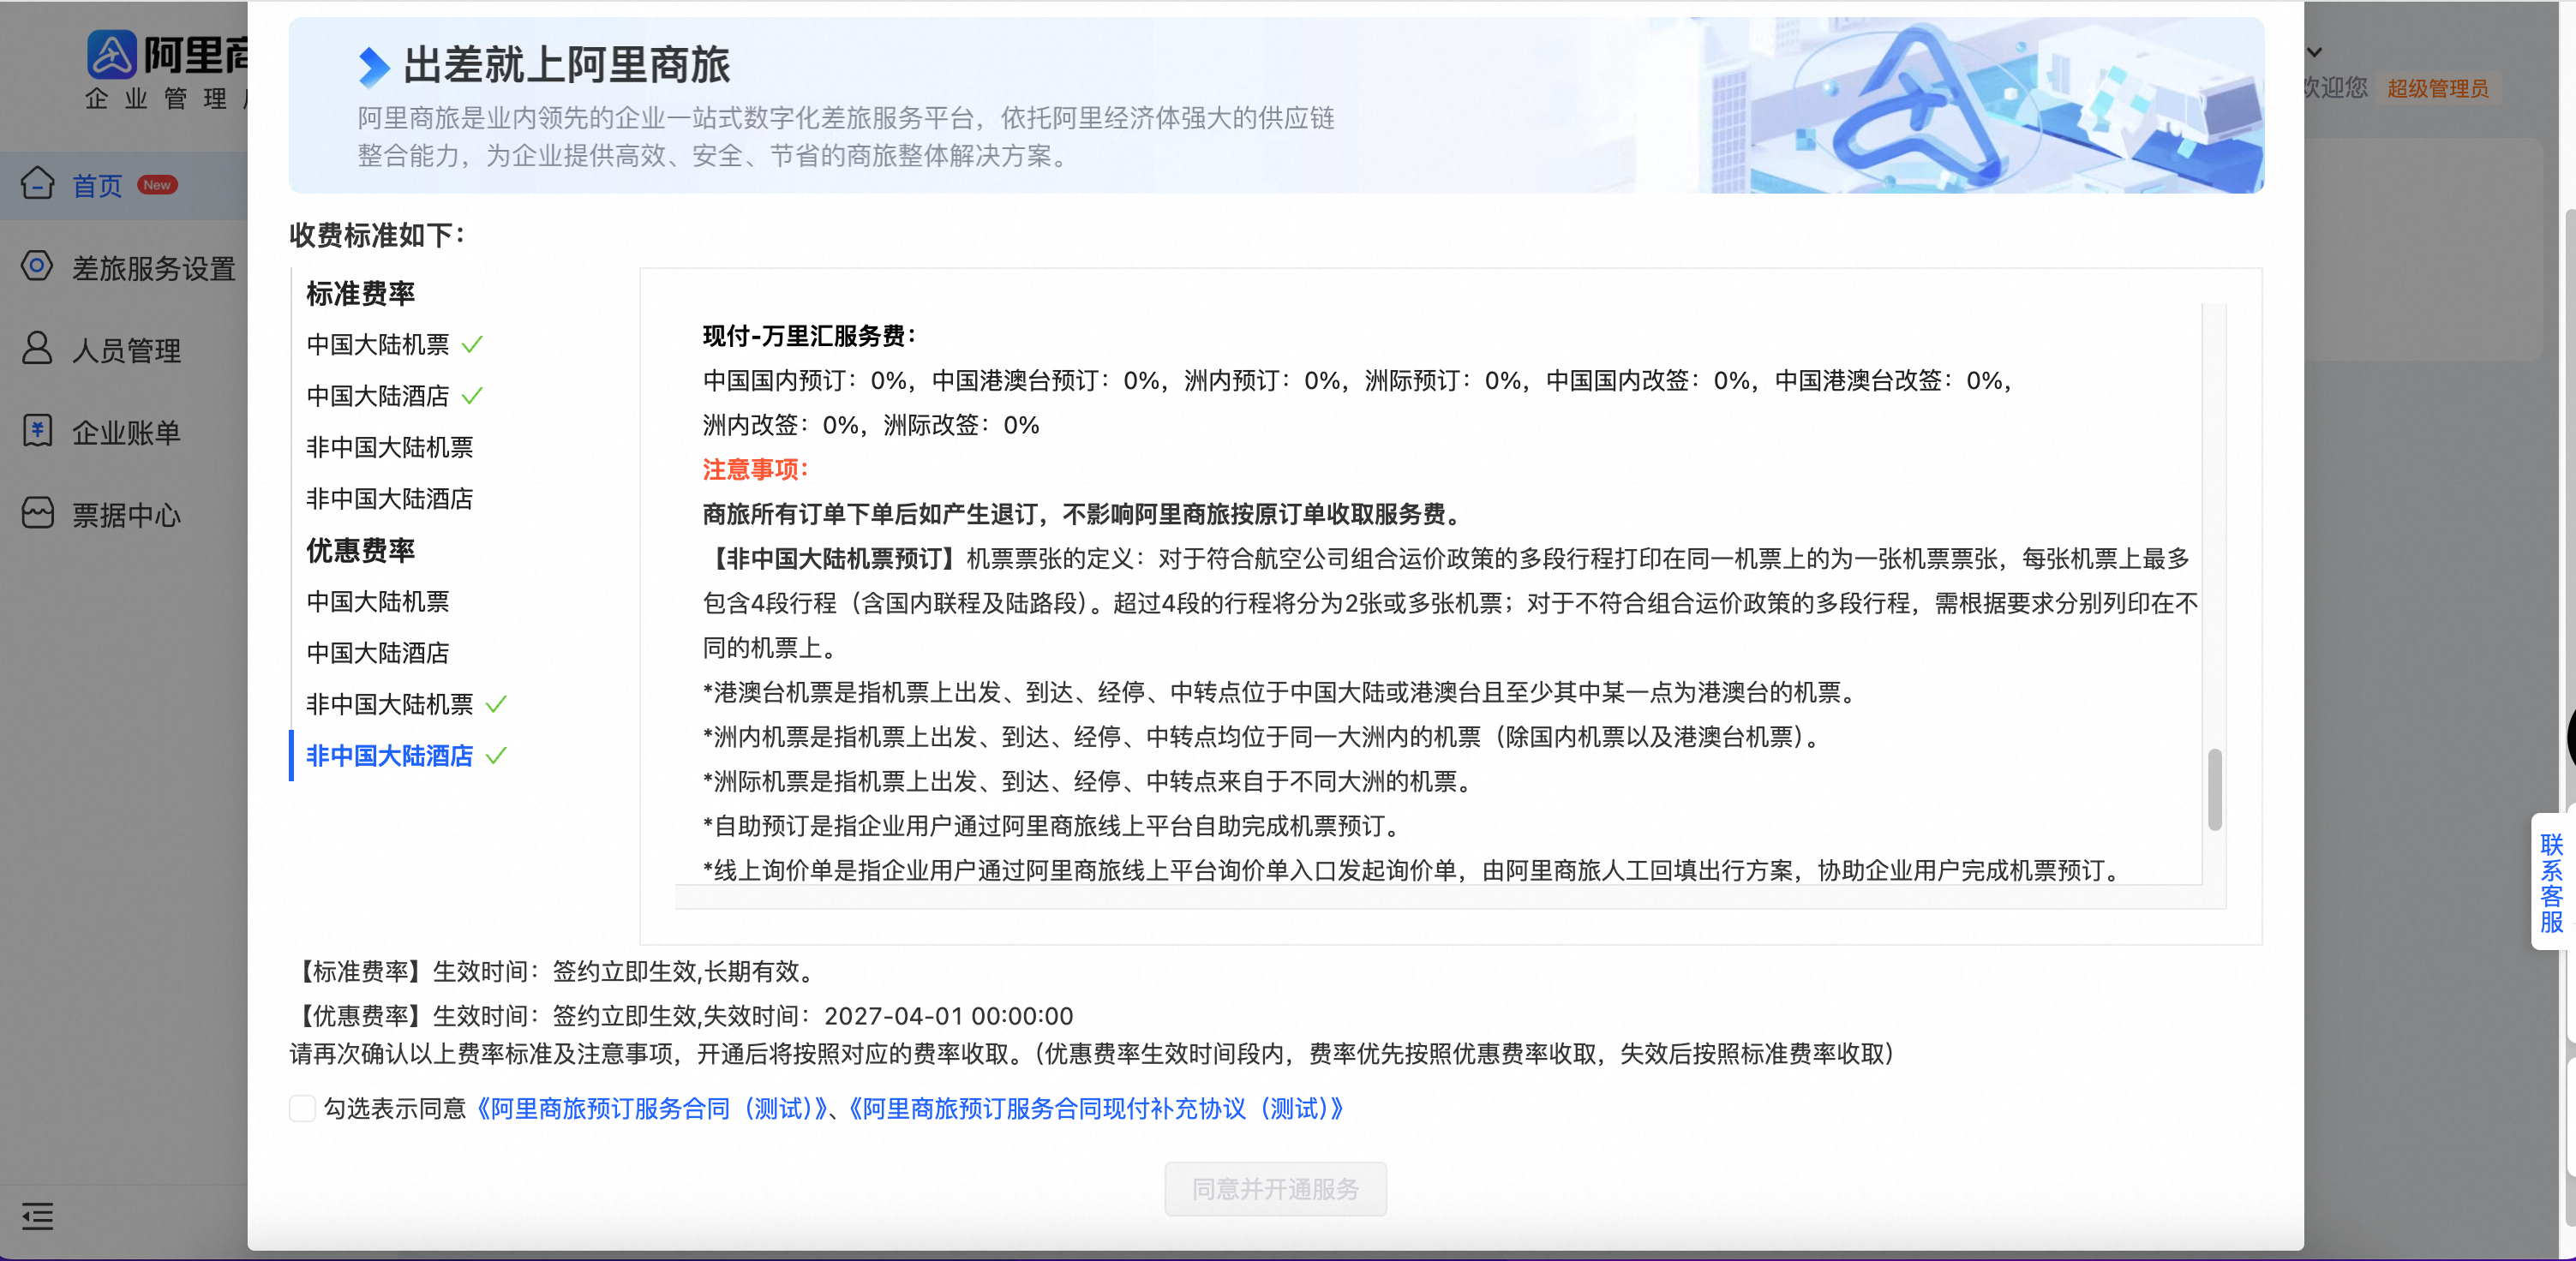This screenshot has width=2576, height=1261.
Task: Click the collapse sidebar menu icon
Action: pyautogui.click(x=38, y=1216)
